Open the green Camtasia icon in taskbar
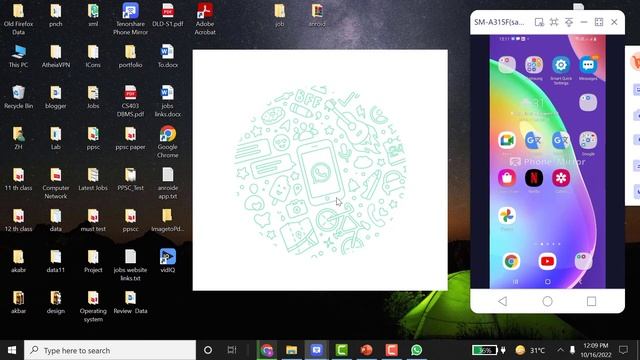 click(342, 350)
